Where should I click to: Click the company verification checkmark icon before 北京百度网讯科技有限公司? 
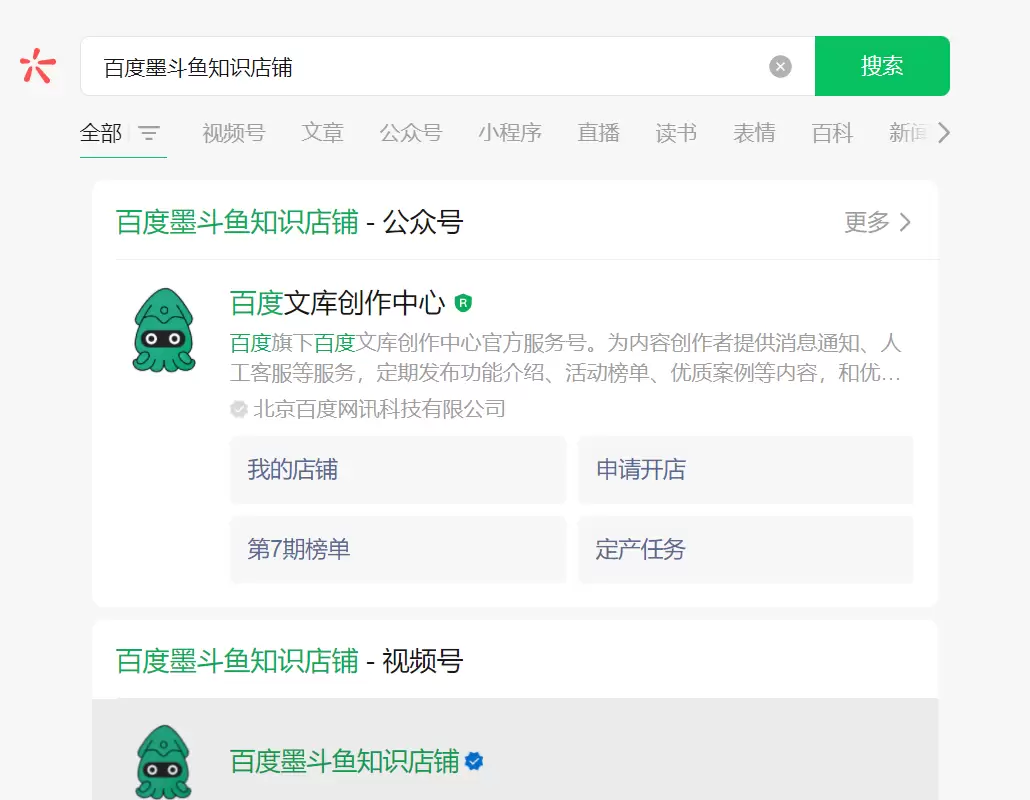point(238,408)
